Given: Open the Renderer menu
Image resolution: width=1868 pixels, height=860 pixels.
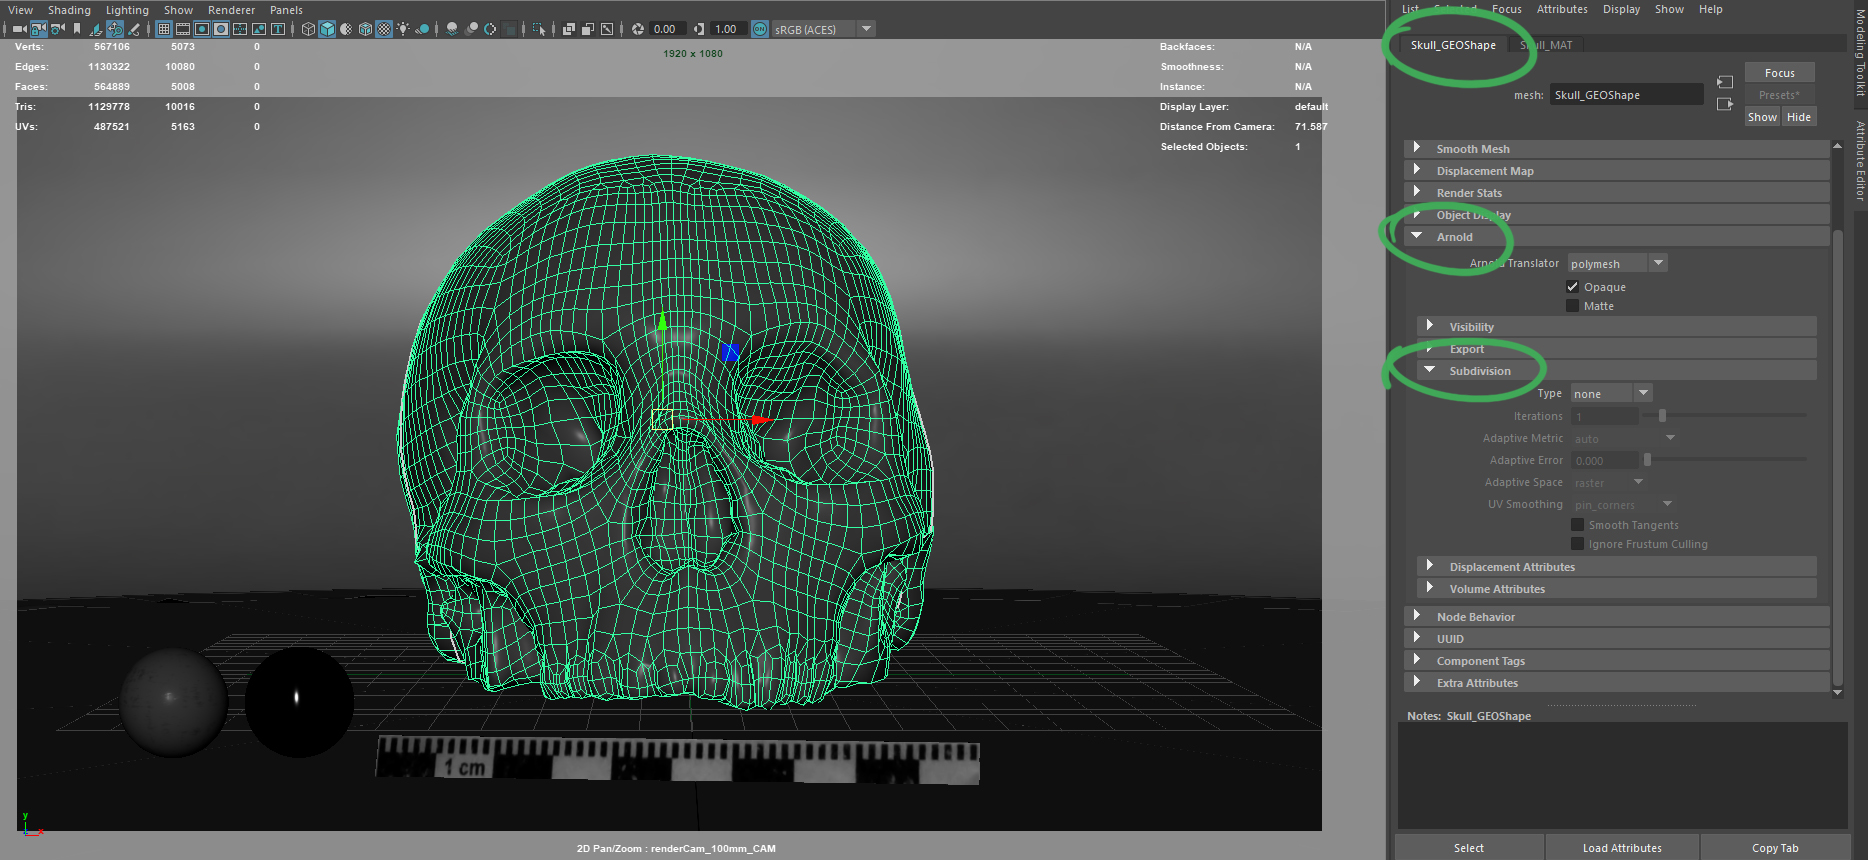Looking at the screenshot, I should pos(231,10).
